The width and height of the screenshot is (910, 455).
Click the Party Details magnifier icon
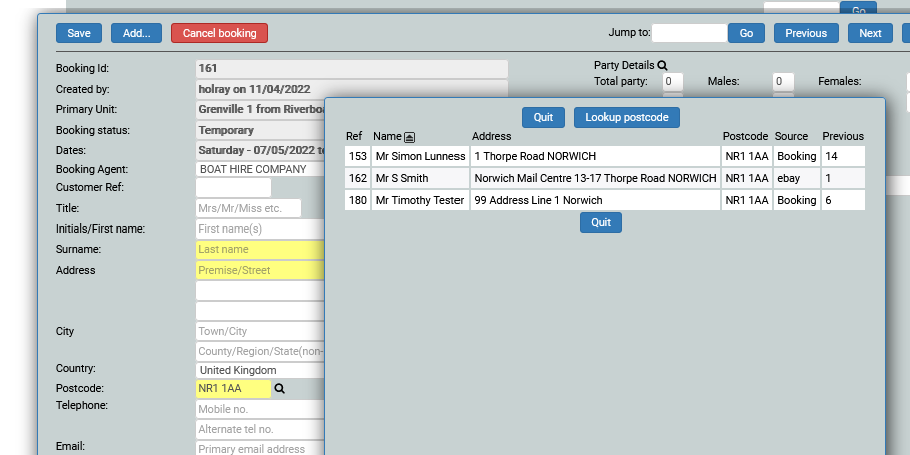point(662,66)
